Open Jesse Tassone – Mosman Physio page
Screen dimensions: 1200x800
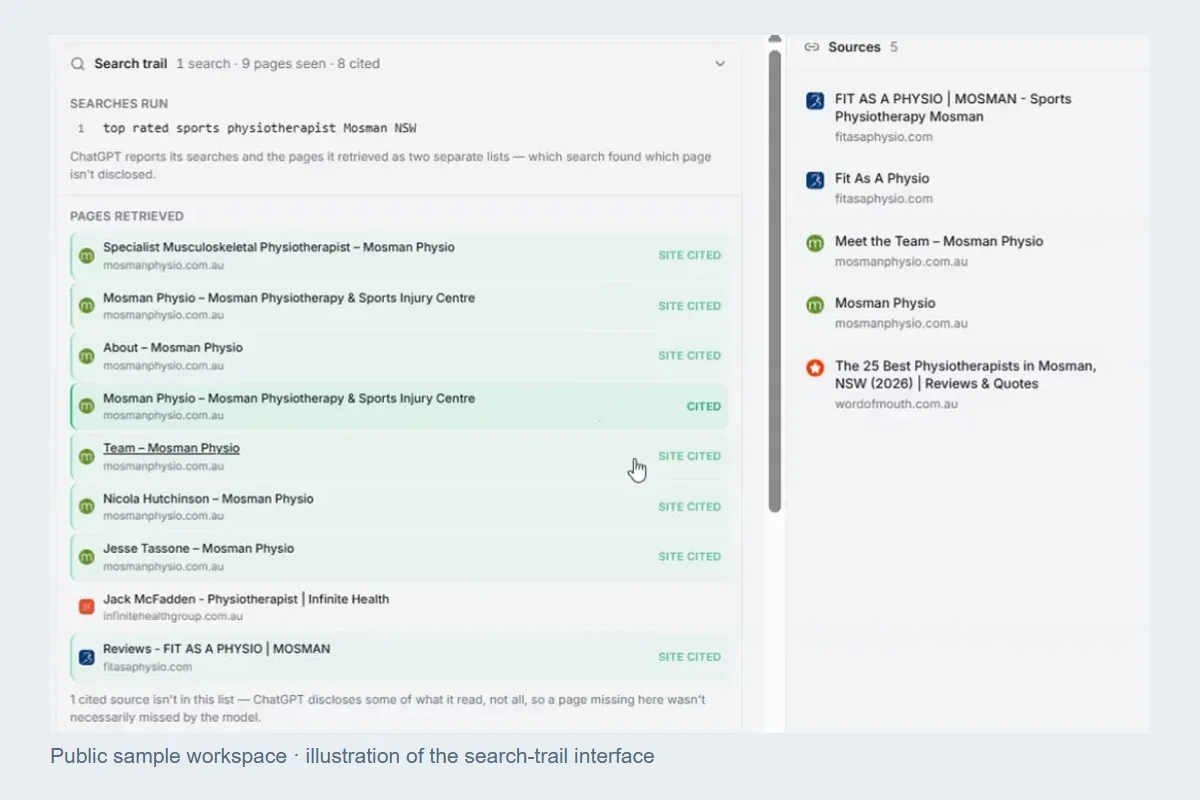pos(400,557)
